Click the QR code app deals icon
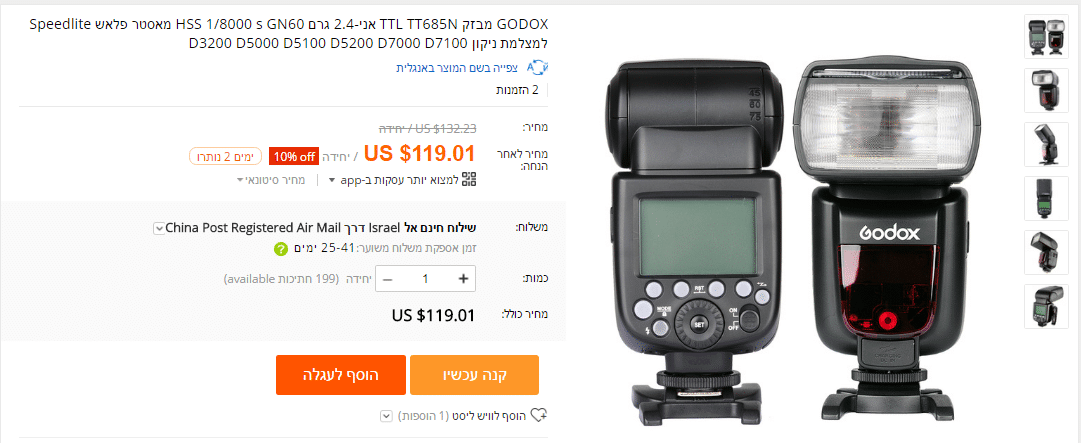This screenshot has height=443, width=1081. (469, 180)
